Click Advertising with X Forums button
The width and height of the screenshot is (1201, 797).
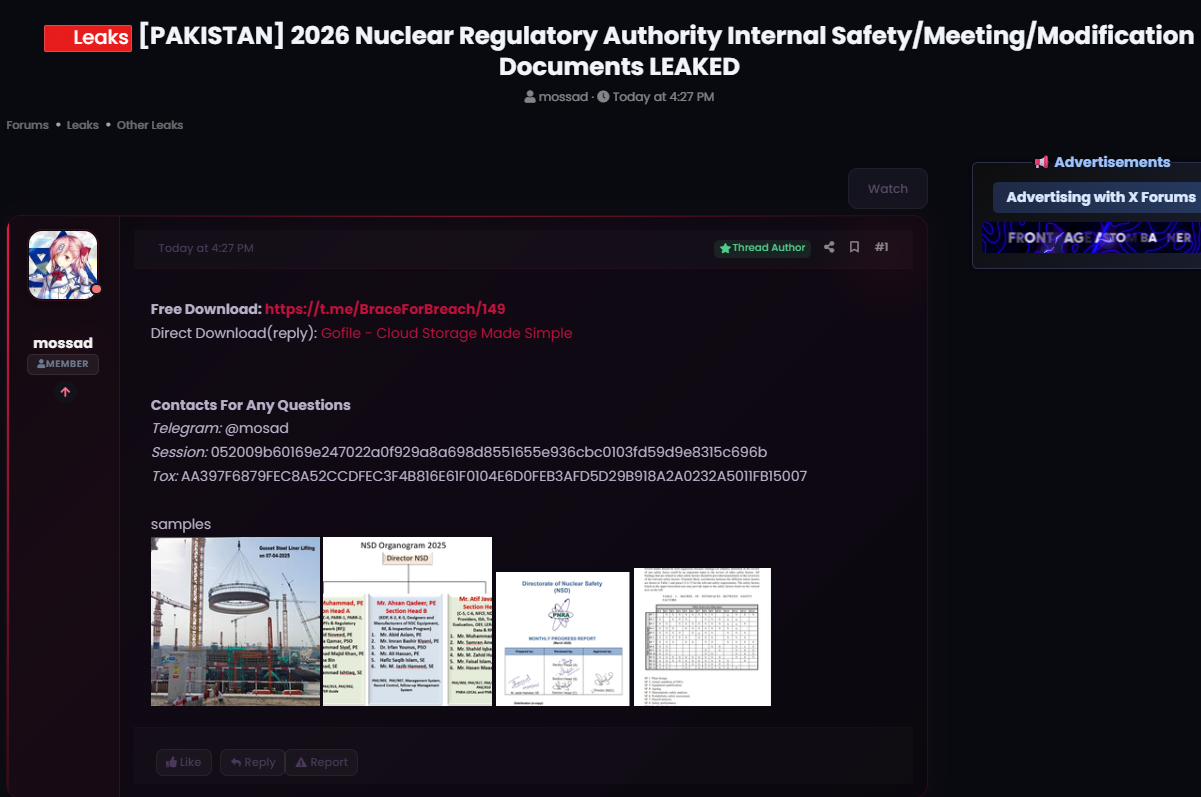1098,197
